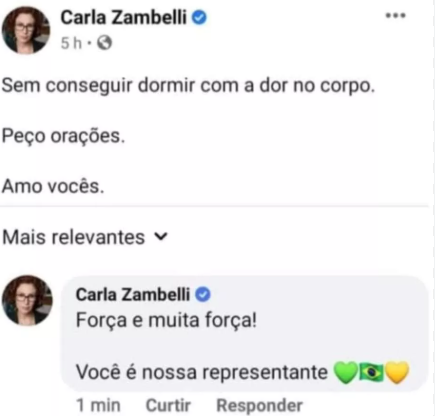Open the Mais relevantes comment sorting dropdown
The height and width of the screenshot is (416, 435).
[85, 237]
